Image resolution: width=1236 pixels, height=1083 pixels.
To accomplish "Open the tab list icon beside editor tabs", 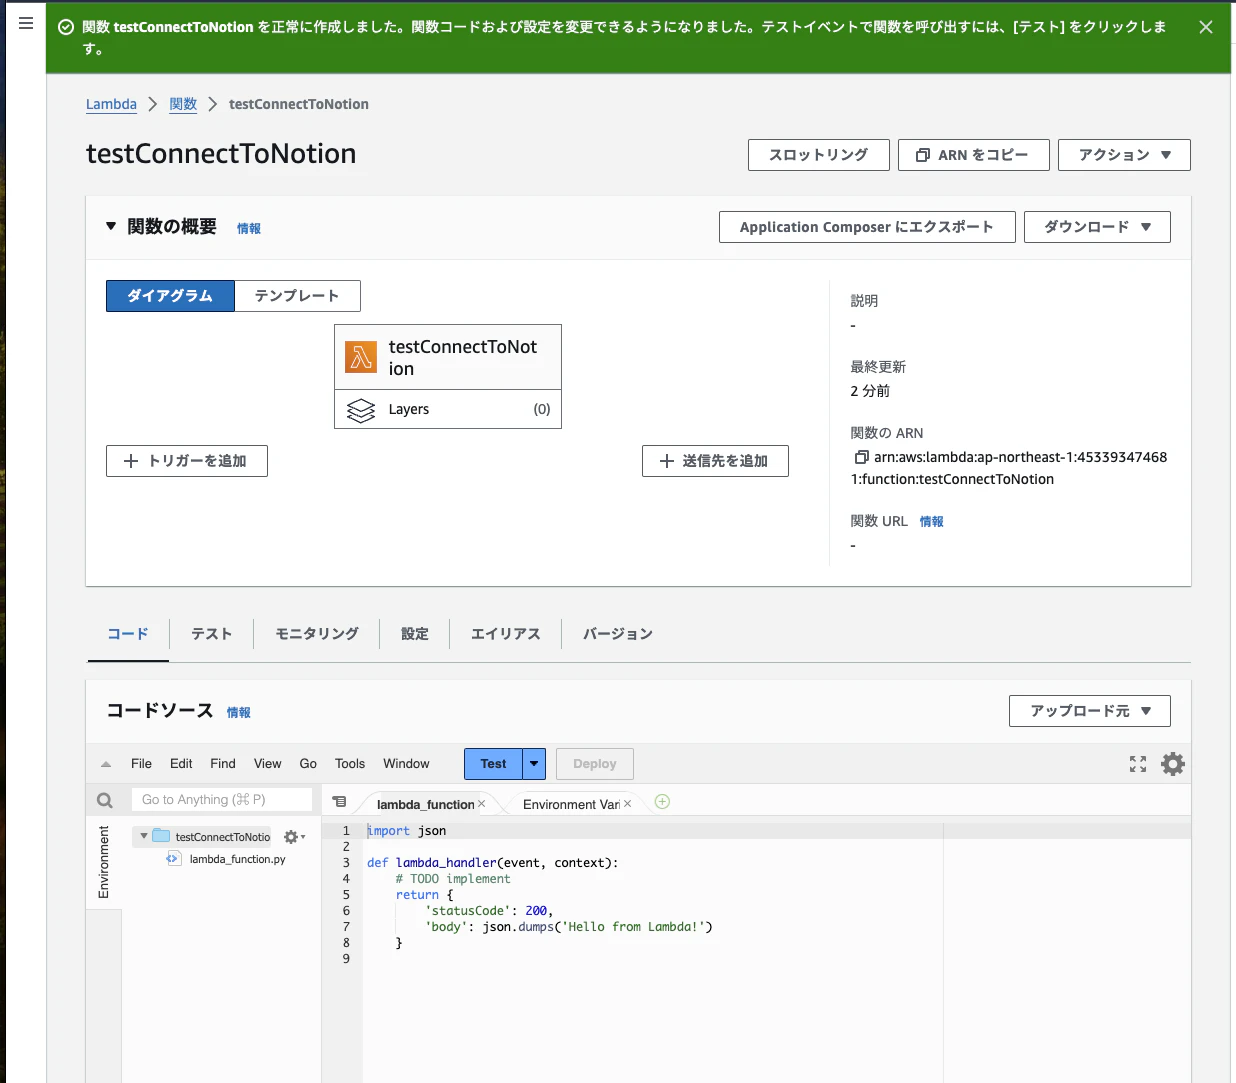I will coord(340,802).
